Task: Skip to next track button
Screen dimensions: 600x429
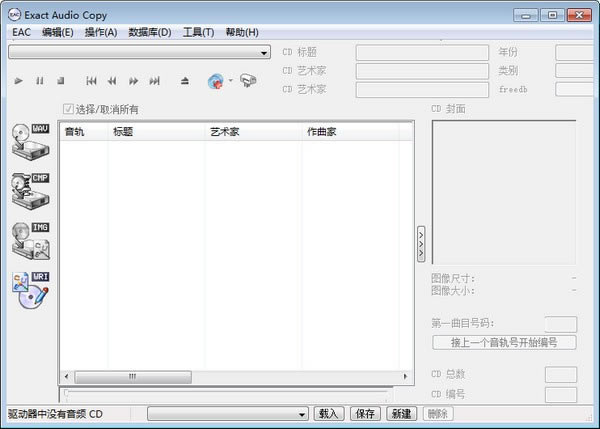Action: pyautogui.click(x=155, y=81)
